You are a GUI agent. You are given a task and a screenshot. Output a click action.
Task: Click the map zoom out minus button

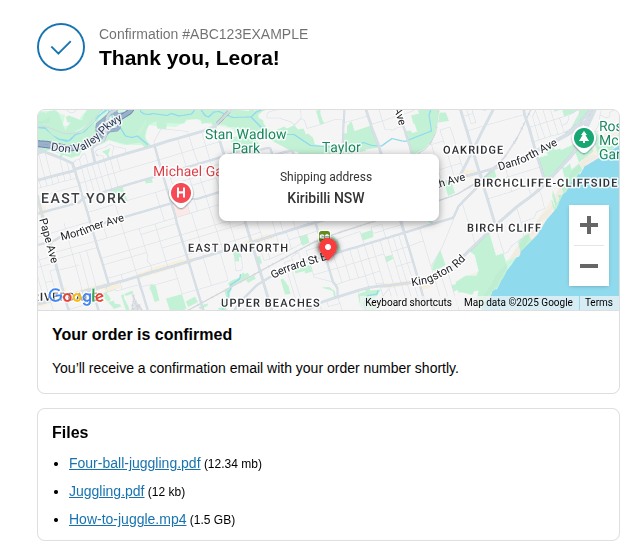coord(589,266)
